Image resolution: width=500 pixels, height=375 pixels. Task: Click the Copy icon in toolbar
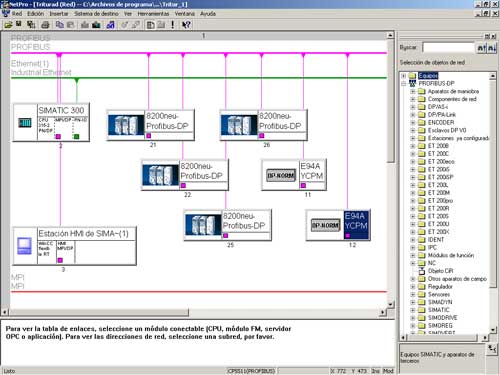(x=60, y=25)
